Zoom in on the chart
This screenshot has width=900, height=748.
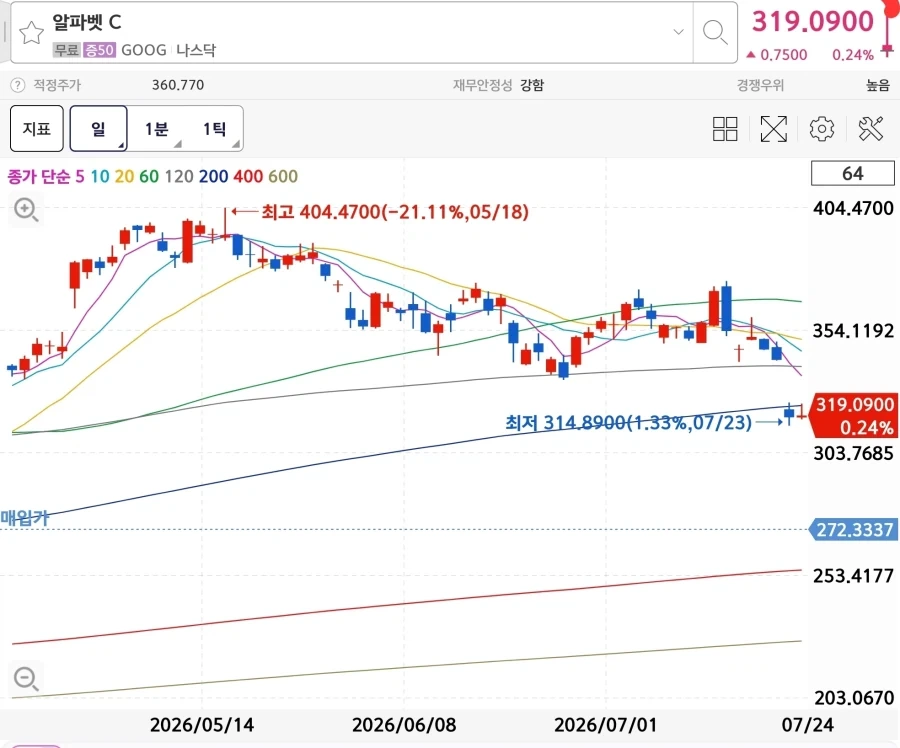click(26, 210)
